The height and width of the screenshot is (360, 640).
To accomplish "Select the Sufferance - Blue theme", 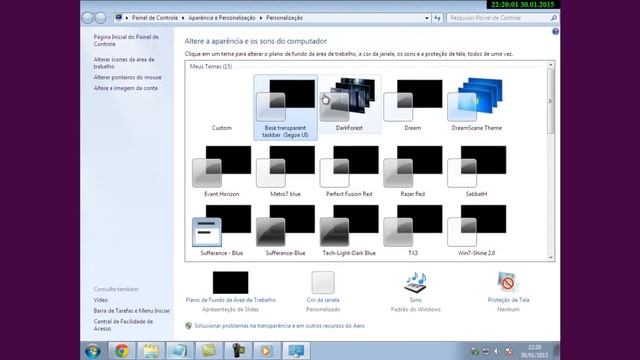I will [x=222, y=231].
